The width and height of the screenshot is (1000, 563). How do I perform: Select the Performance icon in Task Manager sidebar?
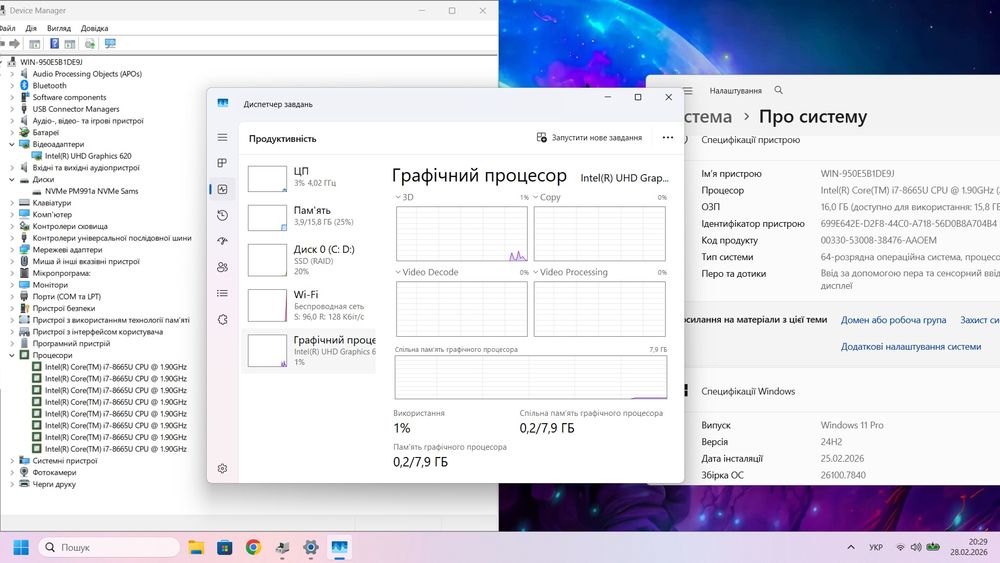[222, 189]
